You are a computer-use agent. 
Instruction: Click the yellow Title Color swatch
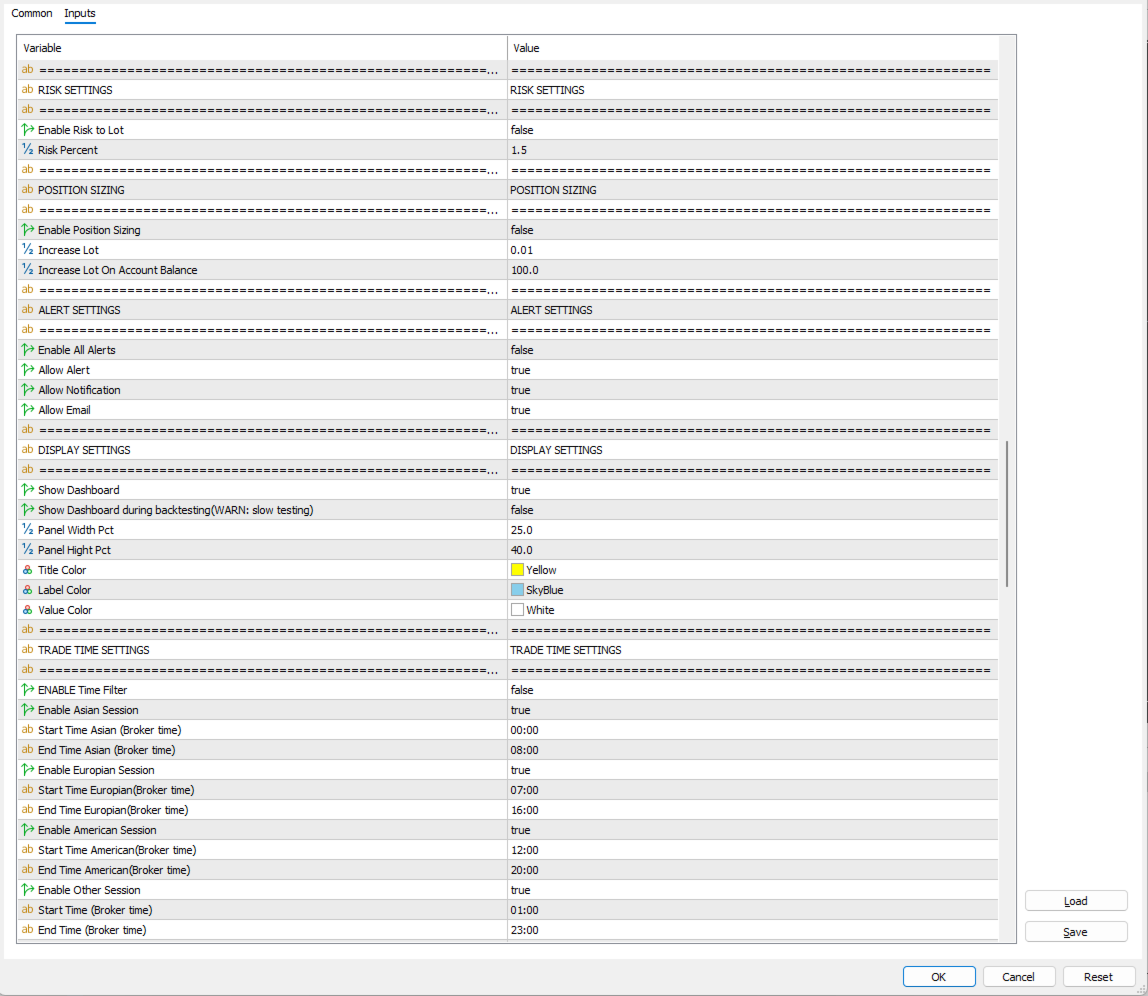tap(518, 570)
